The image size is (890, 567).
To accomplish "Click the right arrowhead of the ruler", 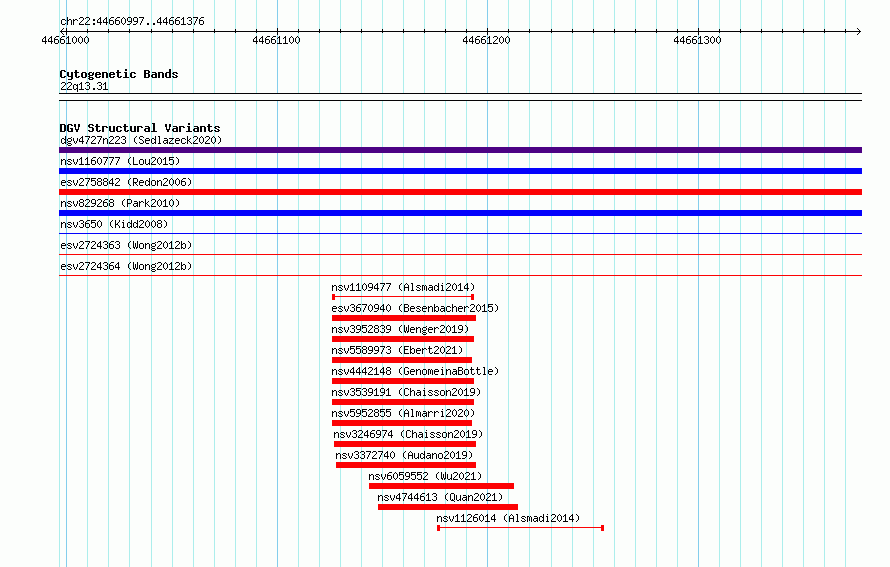I will 859,31.
